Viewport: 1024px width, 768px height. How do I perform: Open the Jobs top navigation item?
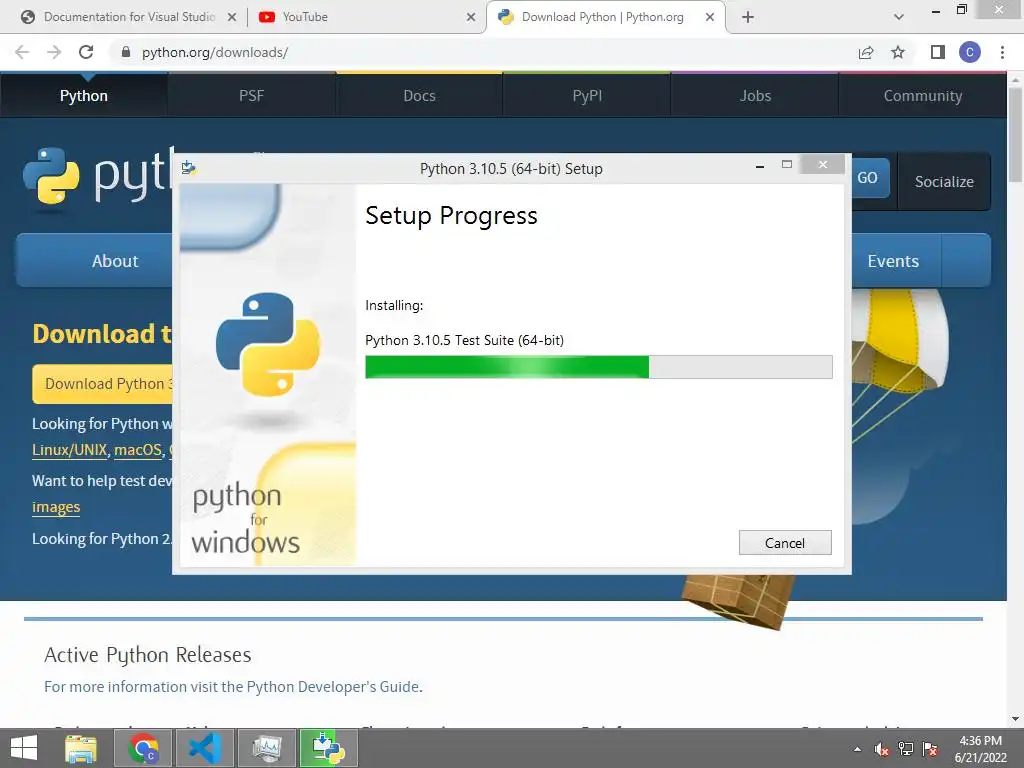(755, 95)
